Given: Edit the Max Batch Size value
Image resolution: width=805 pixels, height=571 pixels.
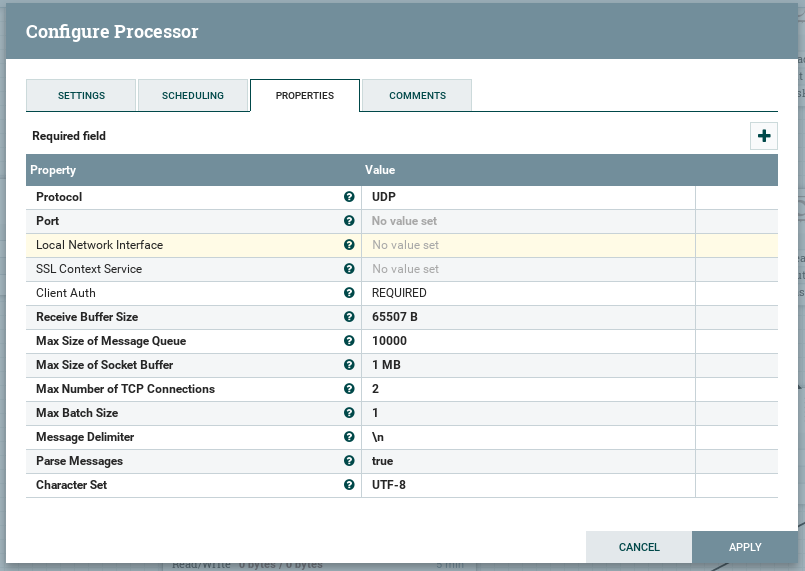Looking at the screenshot, I should point(528,413).
